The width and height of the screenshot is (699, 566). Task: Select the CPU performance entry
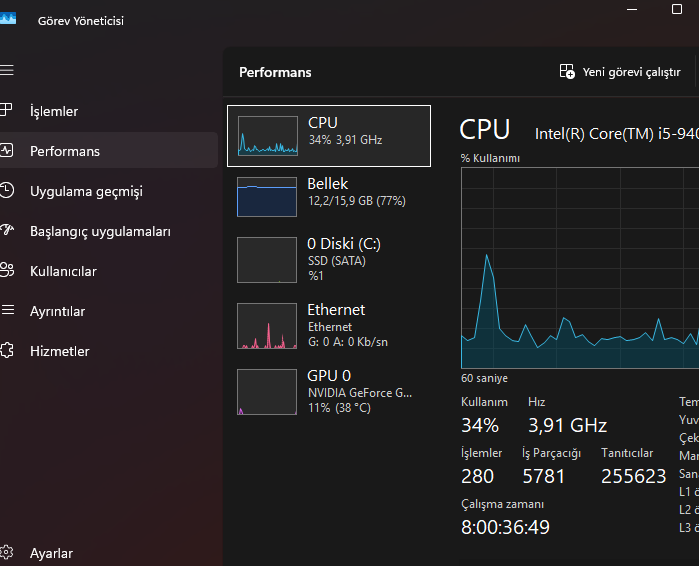click(329, 135)
